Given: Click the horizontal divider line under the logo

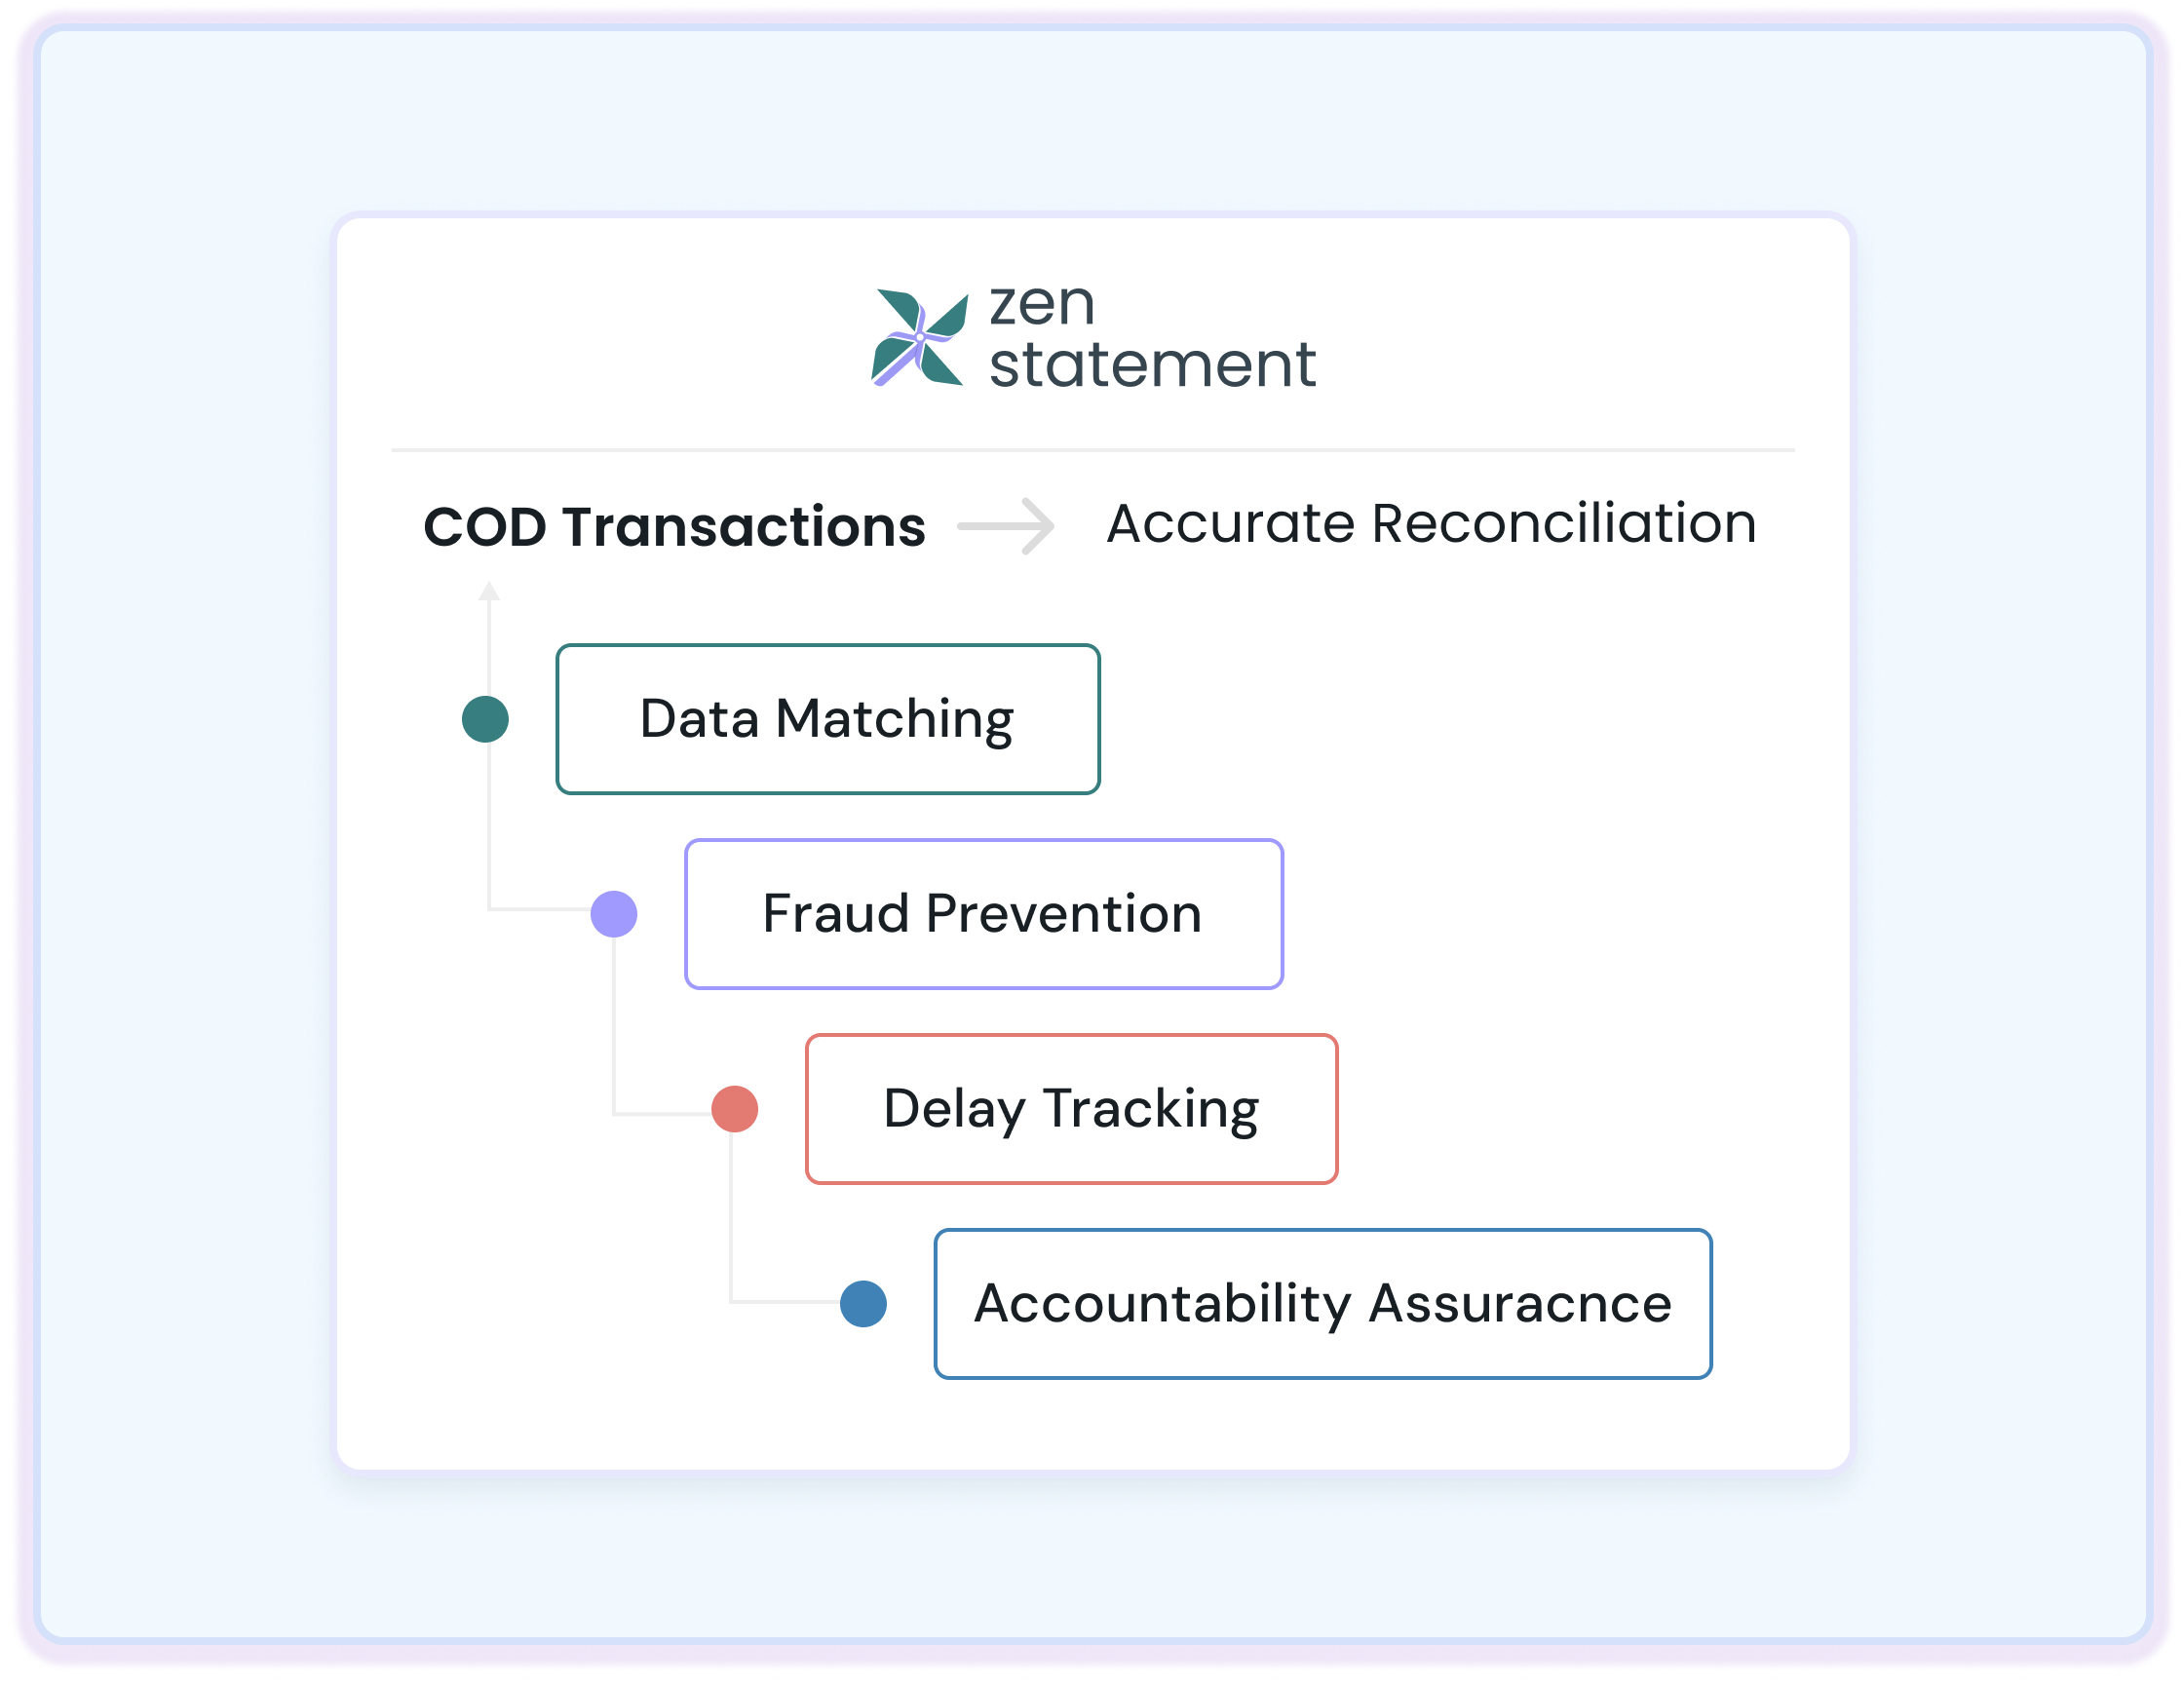Looking at the screenshot, I should [1093, 450].
